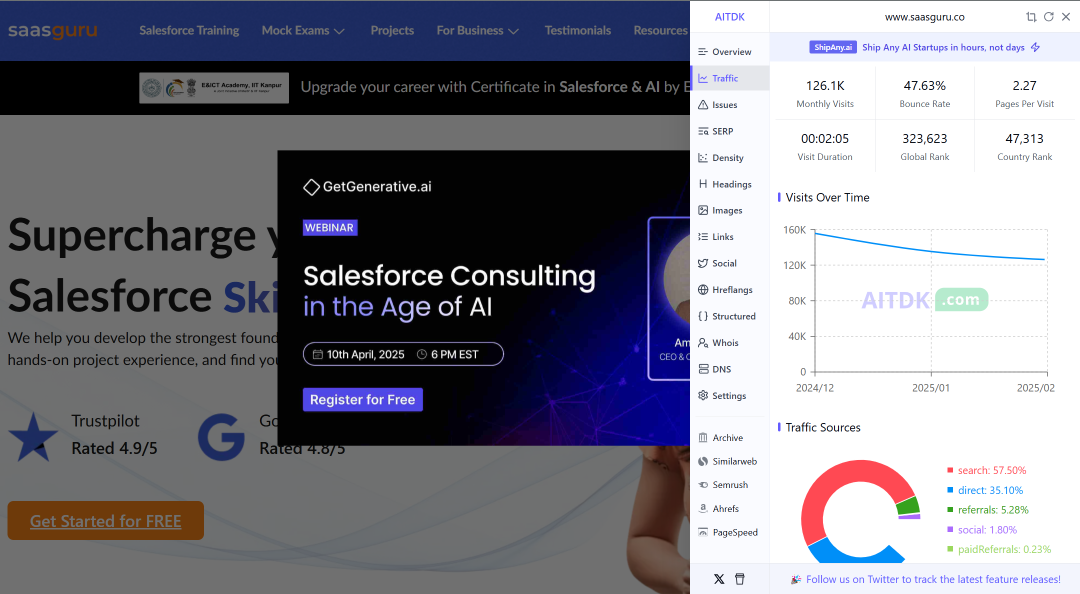Open the Testimonials nav item
1080x594 pixels.
coord(578,30)
